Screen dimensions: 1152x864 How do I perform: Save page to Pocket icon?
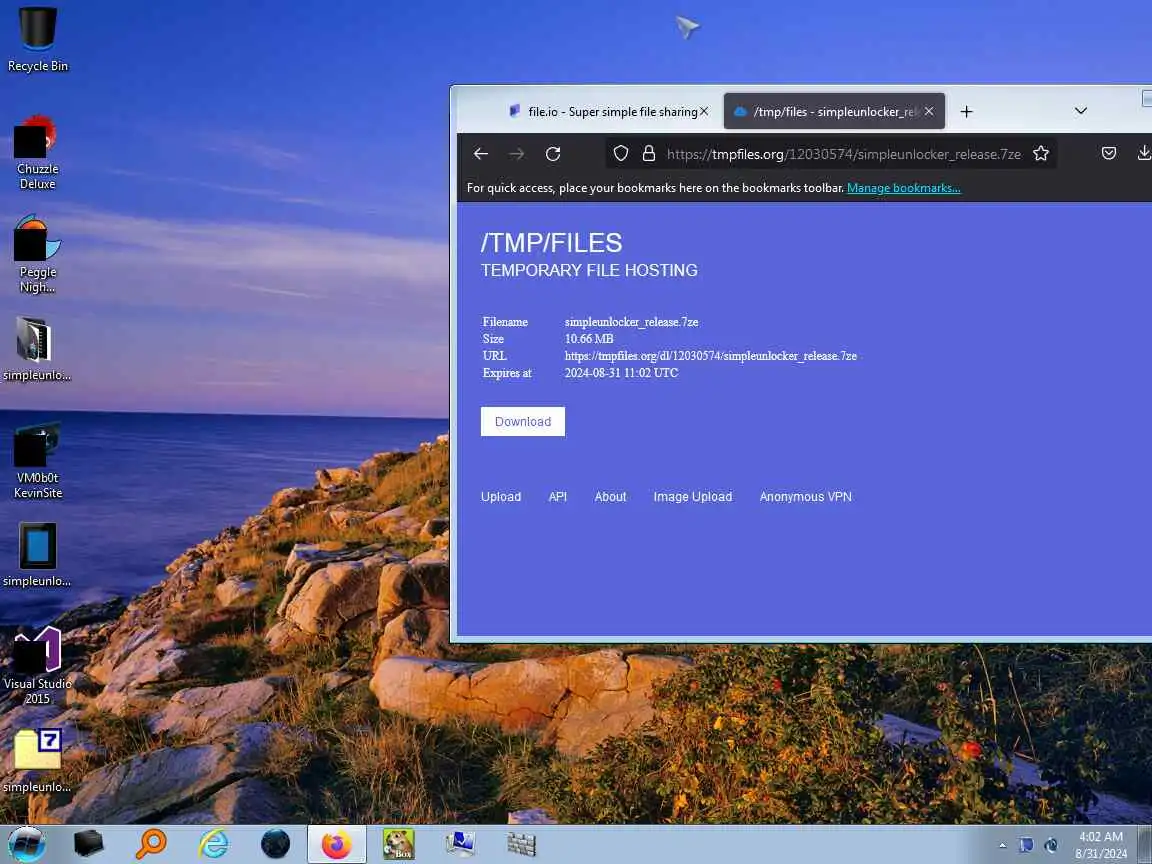point(1109,154)
